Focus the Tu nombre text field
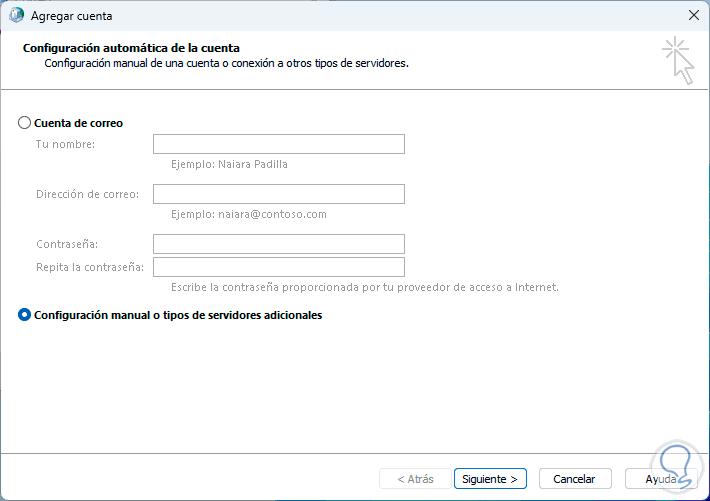Screen dimensions: 710x501 pos(278,144)
